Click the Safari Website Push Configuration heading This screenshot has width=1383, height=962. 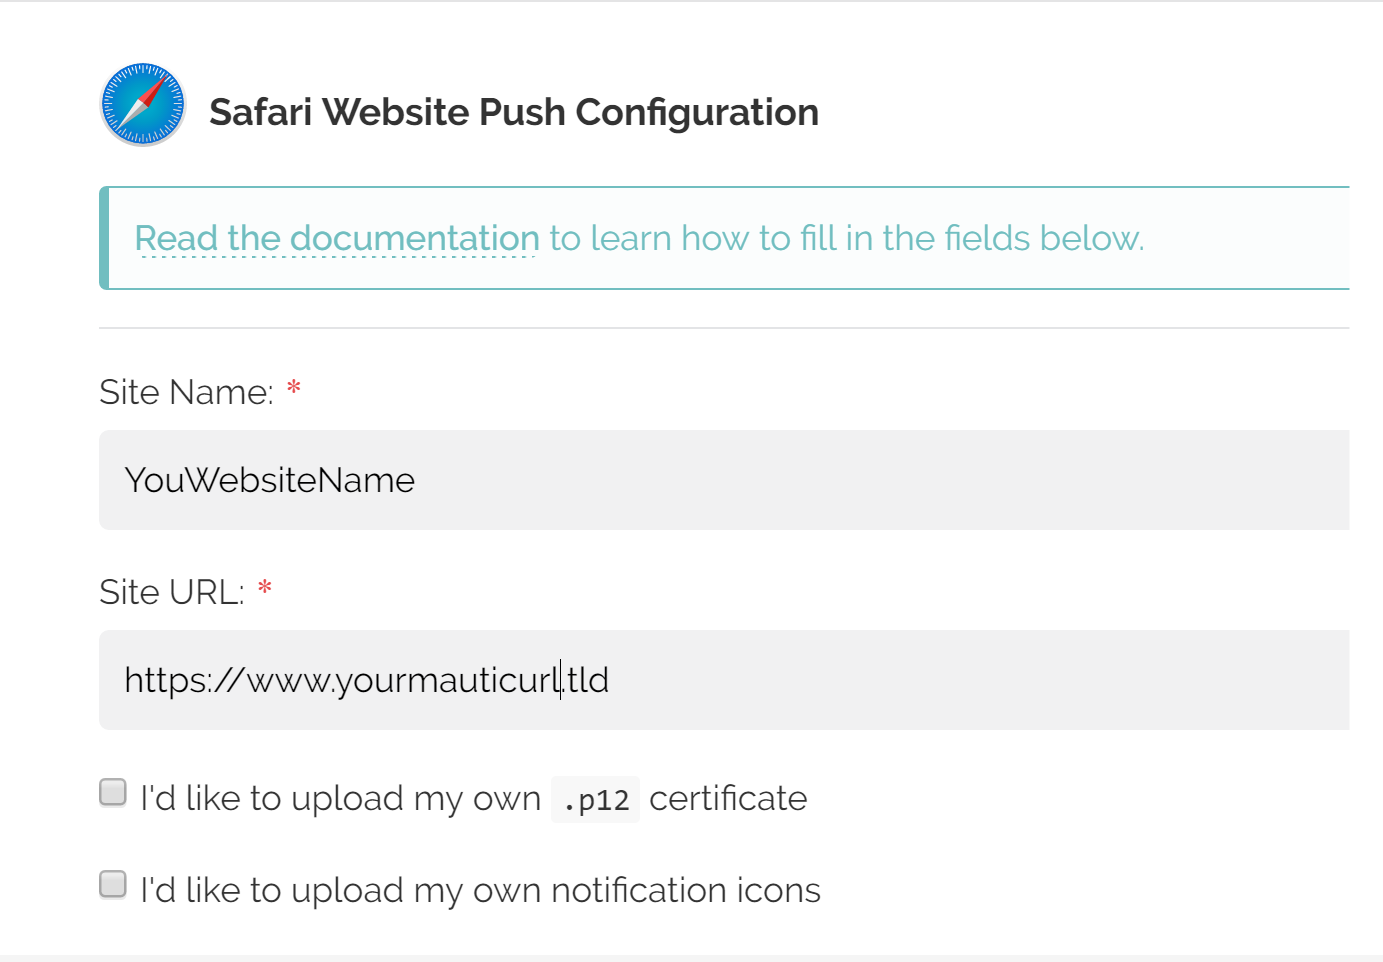coord(514,112)
